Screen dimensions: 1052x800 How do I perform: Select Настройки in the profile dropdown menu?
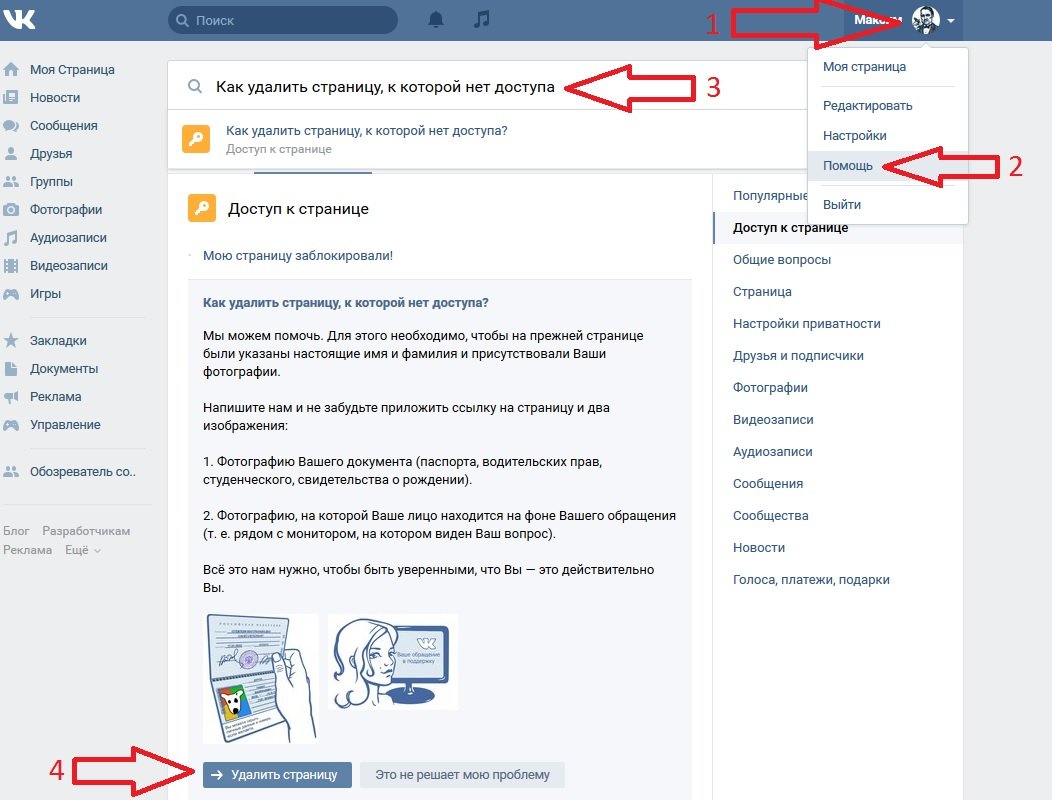[x=855, y=136]
